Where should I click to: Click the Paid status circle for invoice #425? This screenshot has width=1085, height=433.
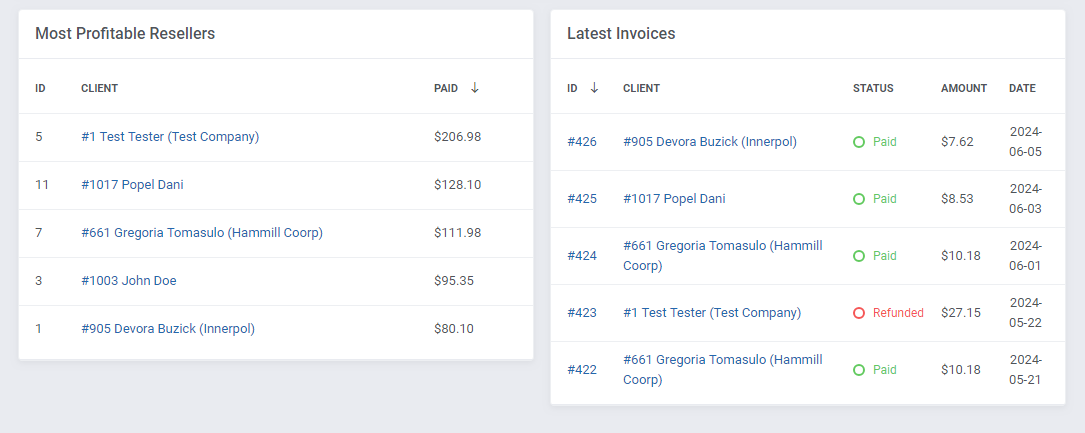(859, 199)
